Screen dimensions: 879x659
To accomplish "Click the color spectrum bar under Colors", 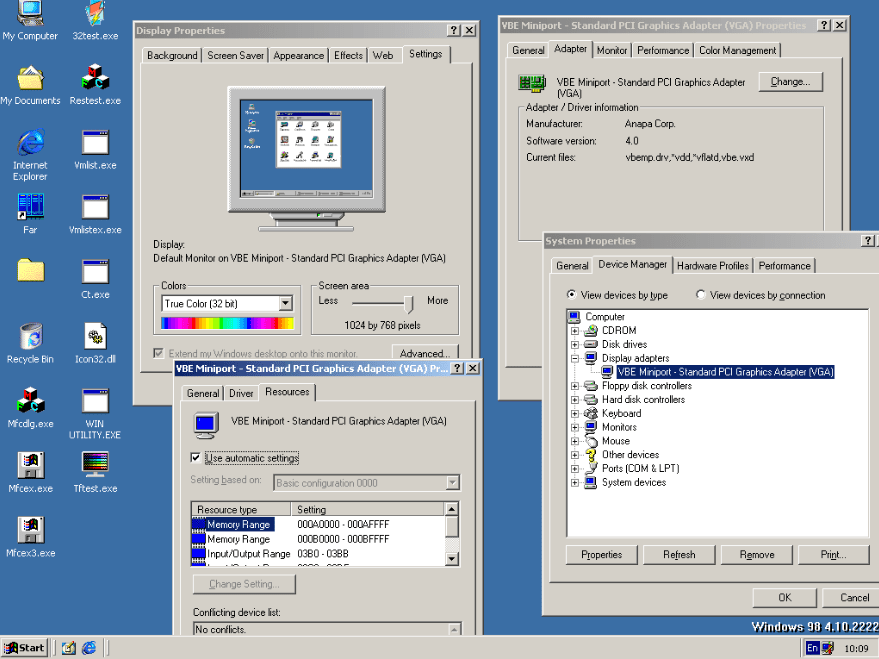I will pos(227,323).
